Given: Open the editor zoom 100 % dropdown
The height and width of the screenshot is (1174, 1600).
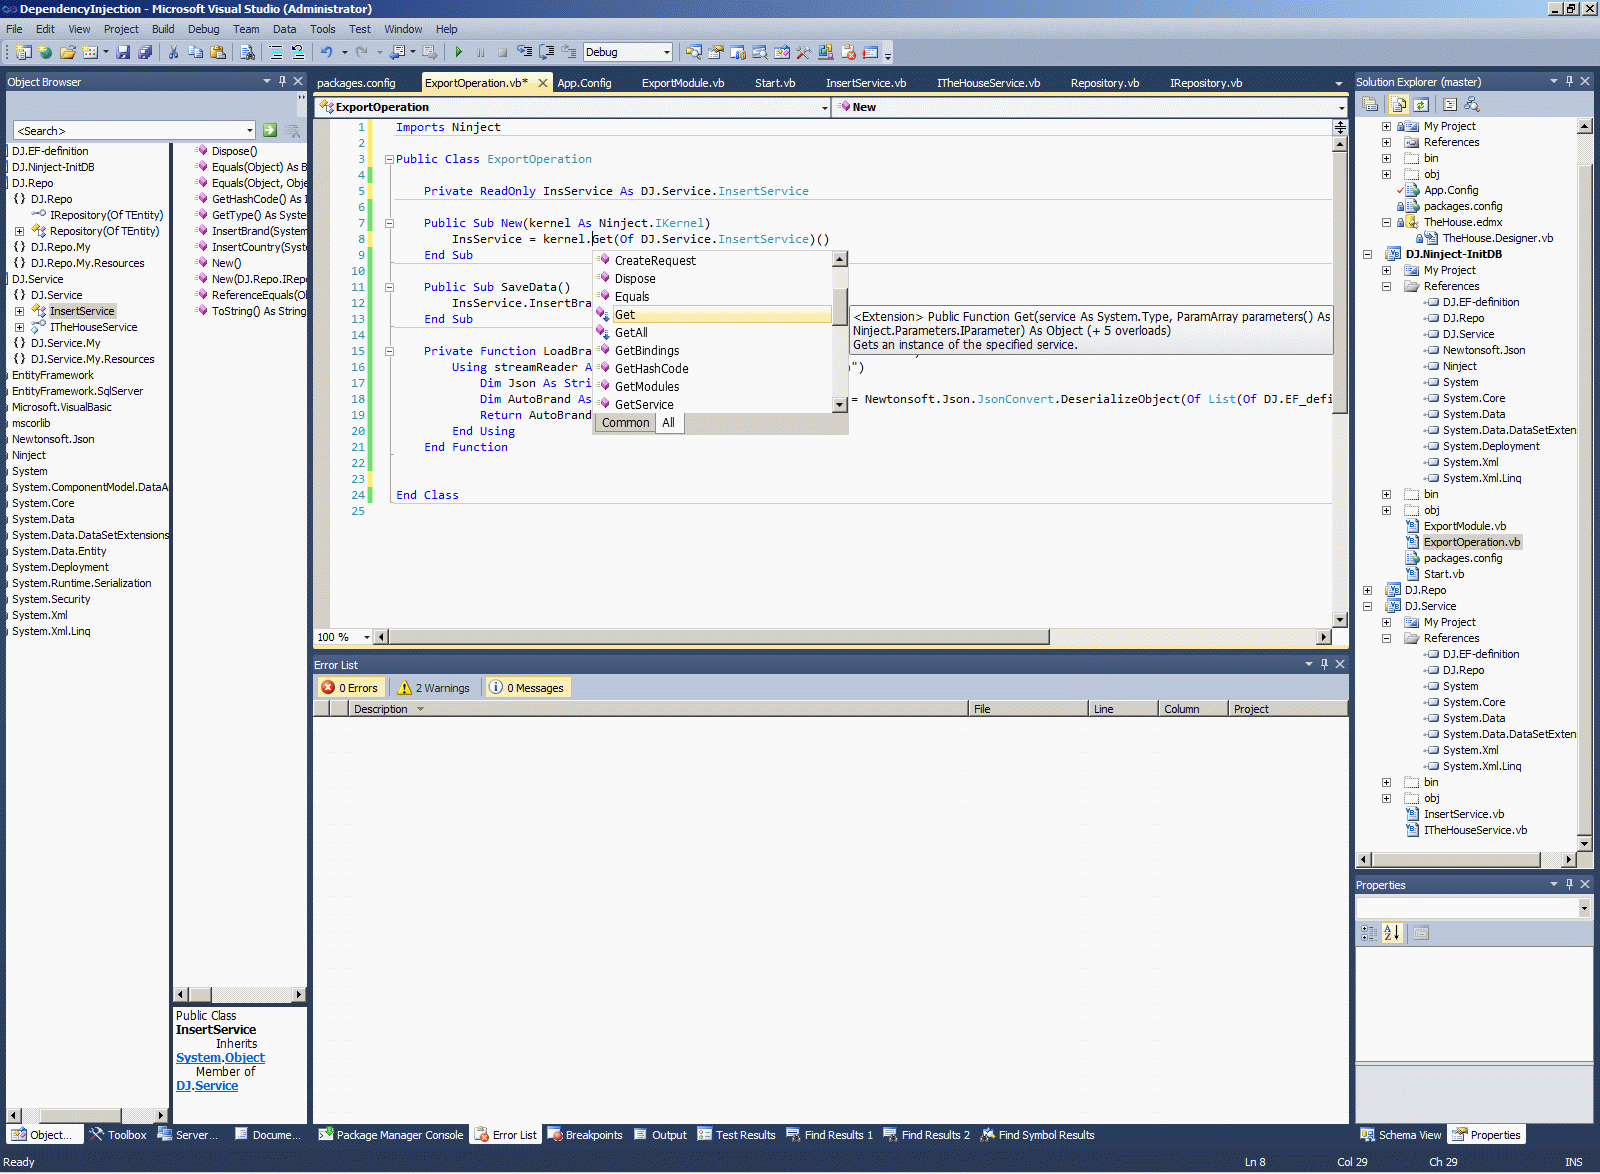Looking at the screenshot, I should tap(367, 637).
